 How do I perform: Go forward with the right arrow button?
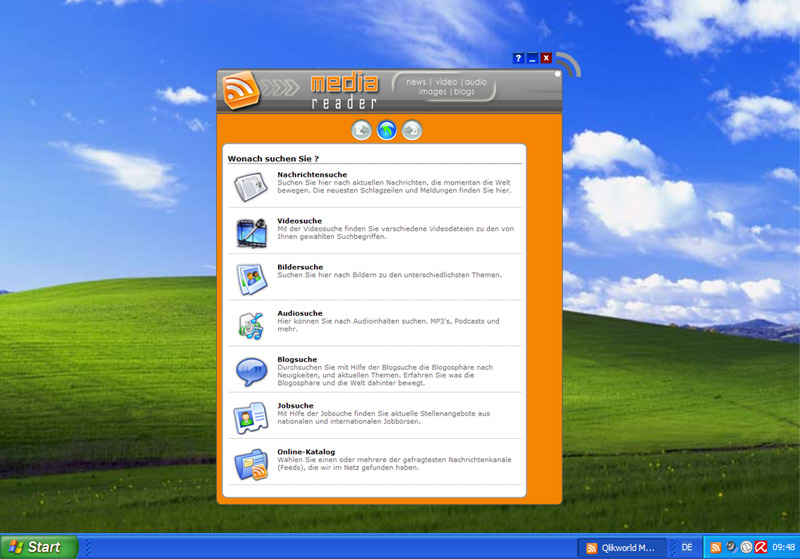pos(412,130)
